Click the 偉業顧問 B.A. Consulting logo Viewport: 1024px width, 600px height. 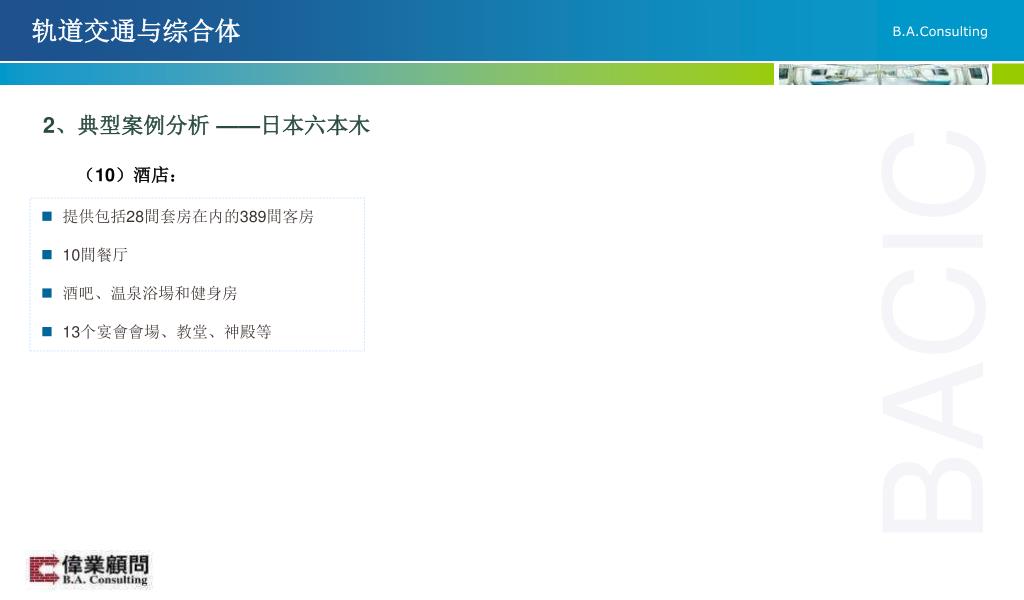click(x=89, y=570)
